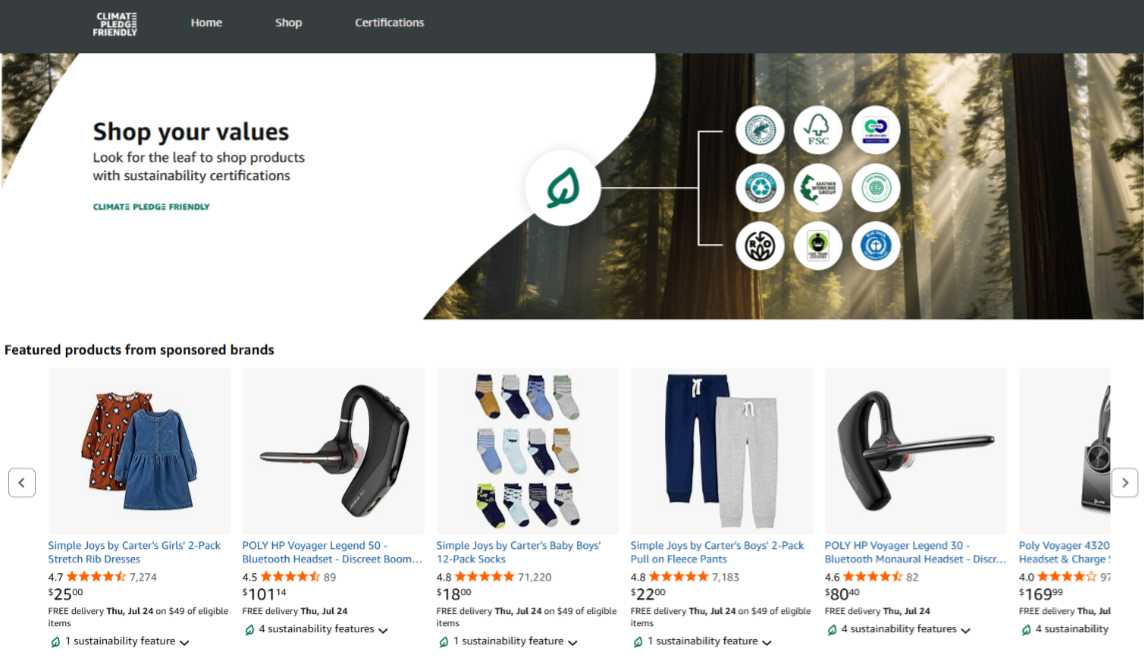Click the Blue Angel certification badge
Screen dimensions: 1144x671
click(x=876, y=246)
